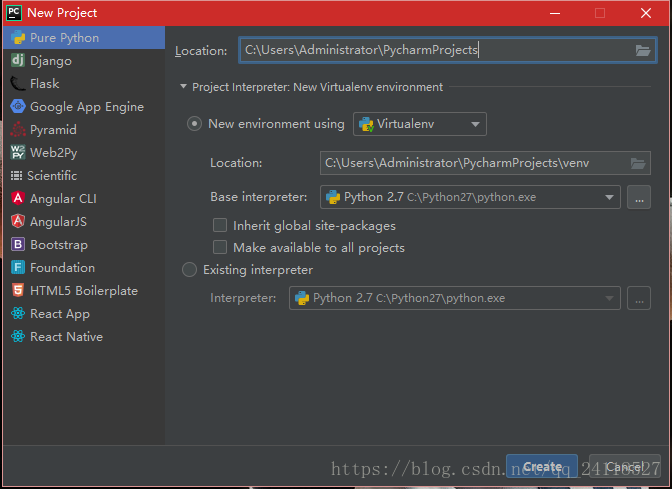The image size is (672, 489).
Task: Click the React Native atom icon
Action: pos(18,336)
